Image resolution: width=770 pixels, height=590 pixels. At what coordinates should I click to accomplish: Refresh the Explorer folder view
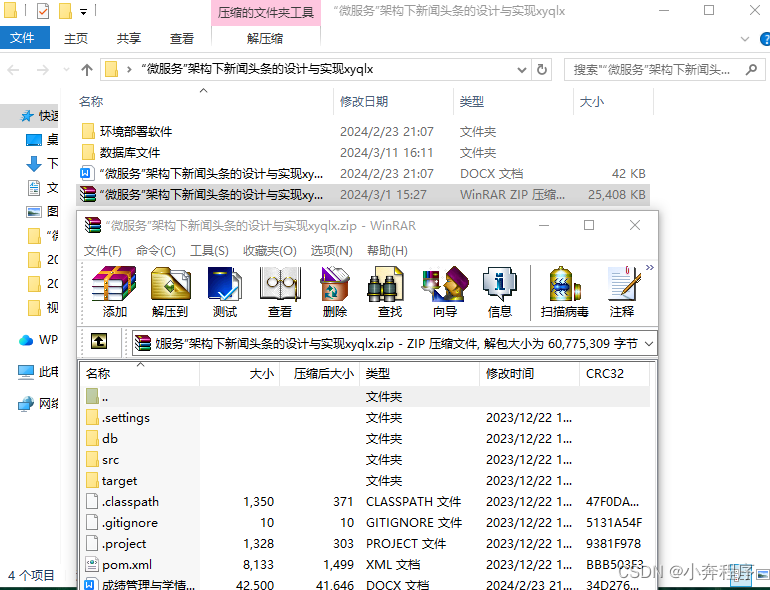pos(542,70)
